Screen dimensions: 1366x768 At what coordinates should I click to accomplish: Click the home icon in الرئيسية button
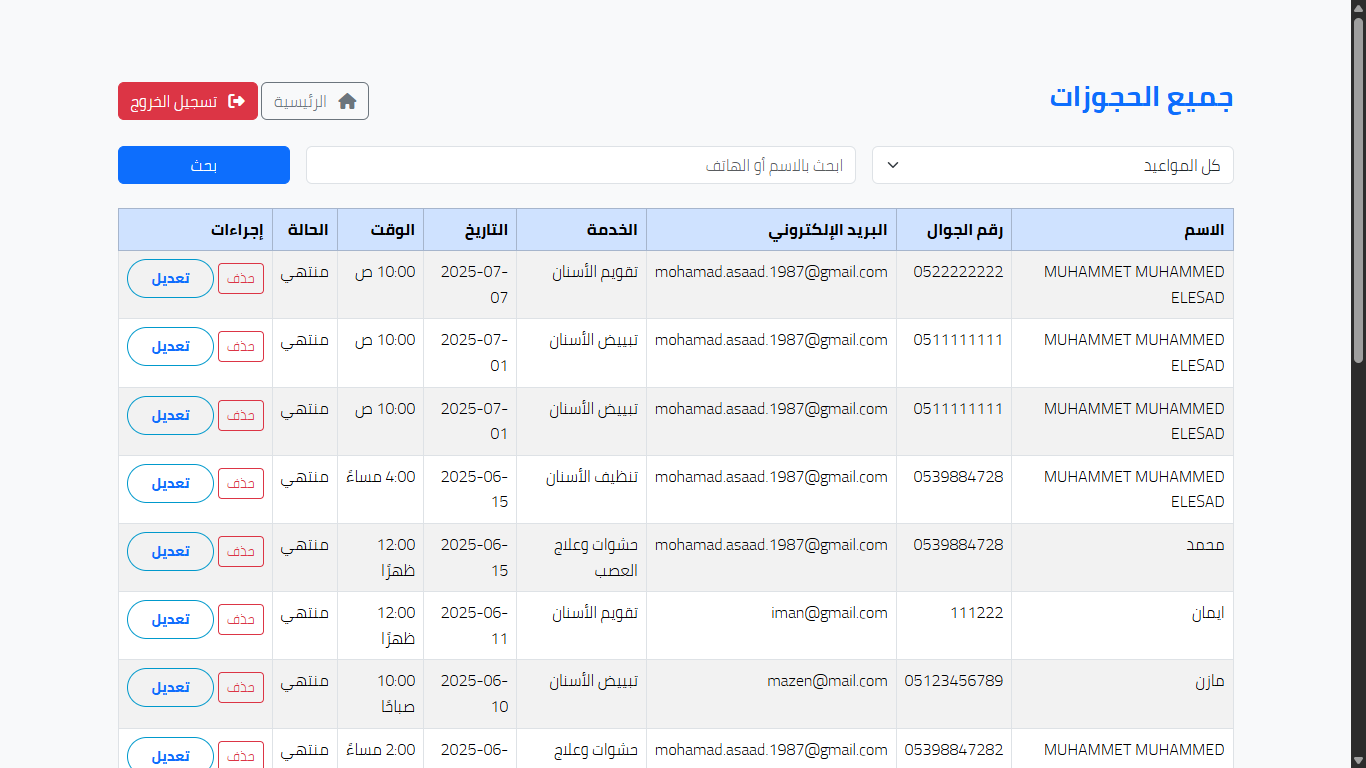(x=347, y=101)
